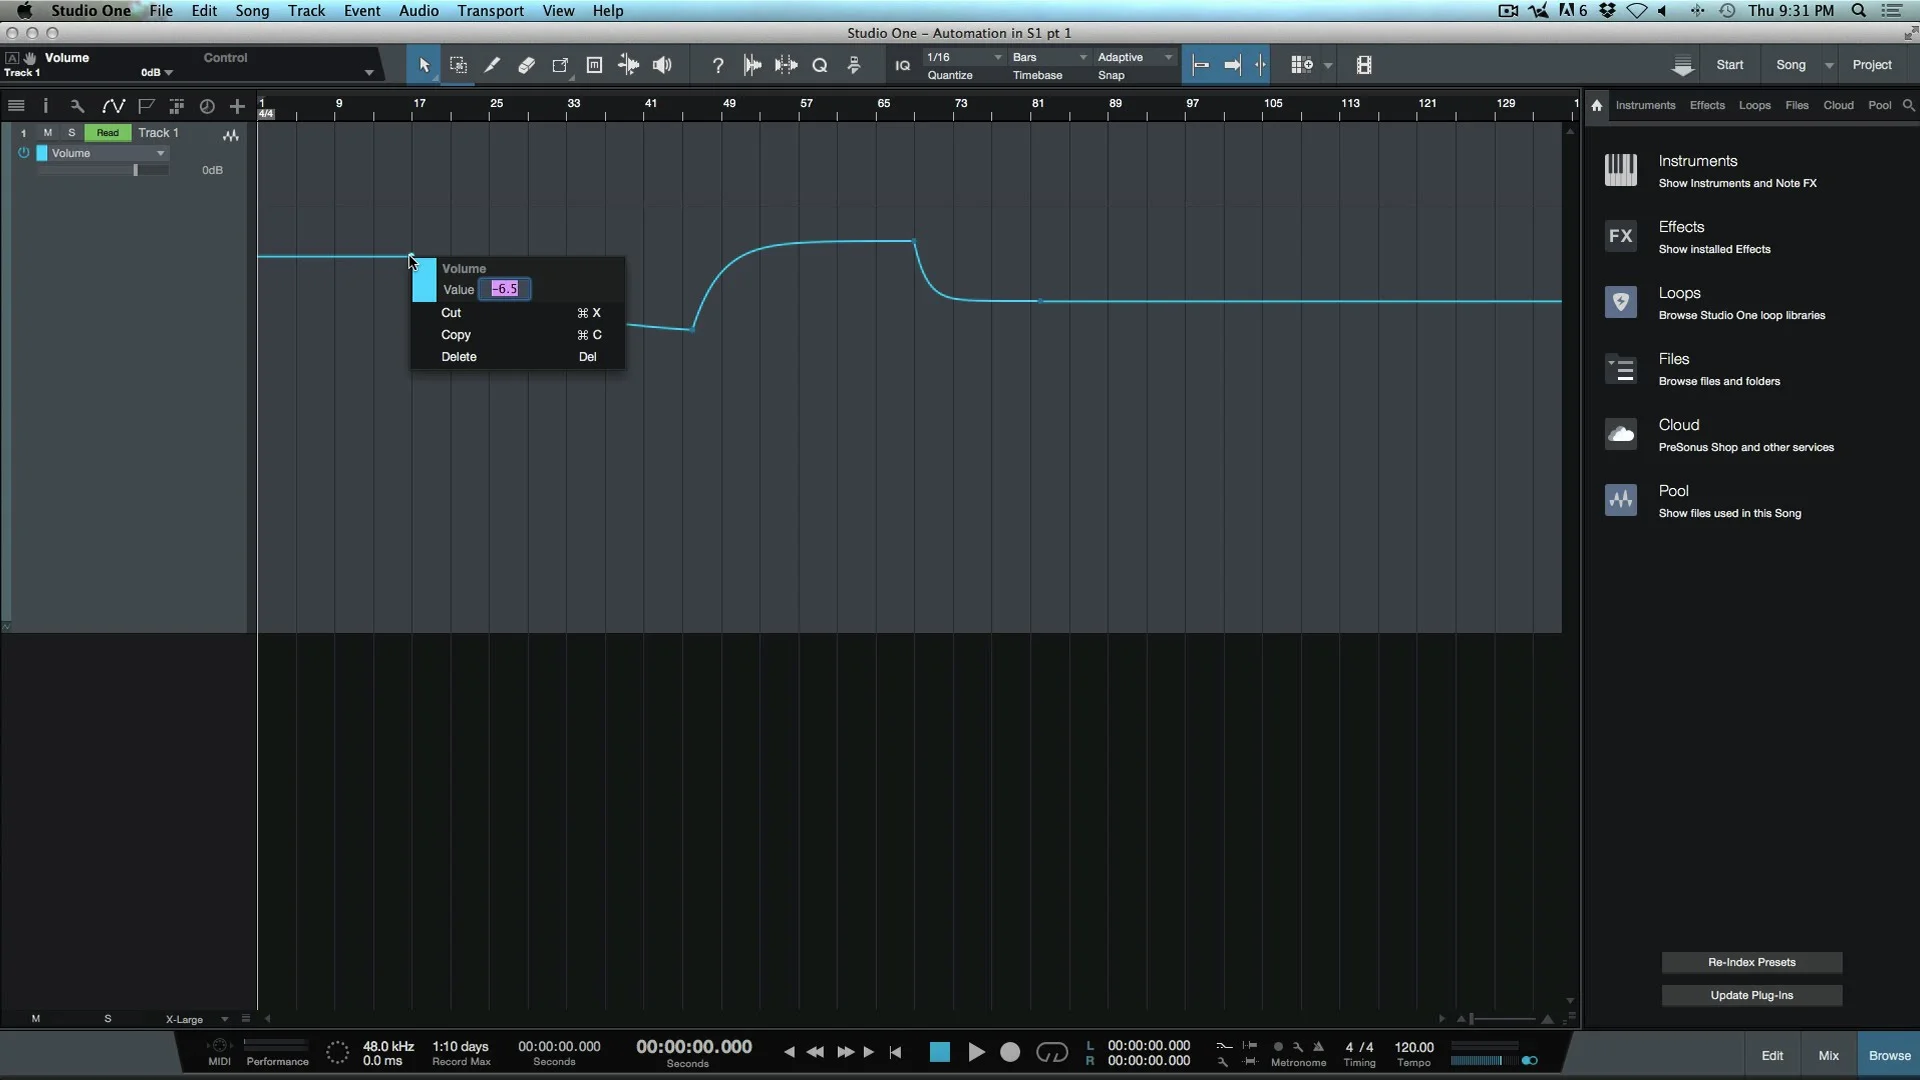
Task: Open the Adaptive Snap dropdown
Action: pos(1134,58)
